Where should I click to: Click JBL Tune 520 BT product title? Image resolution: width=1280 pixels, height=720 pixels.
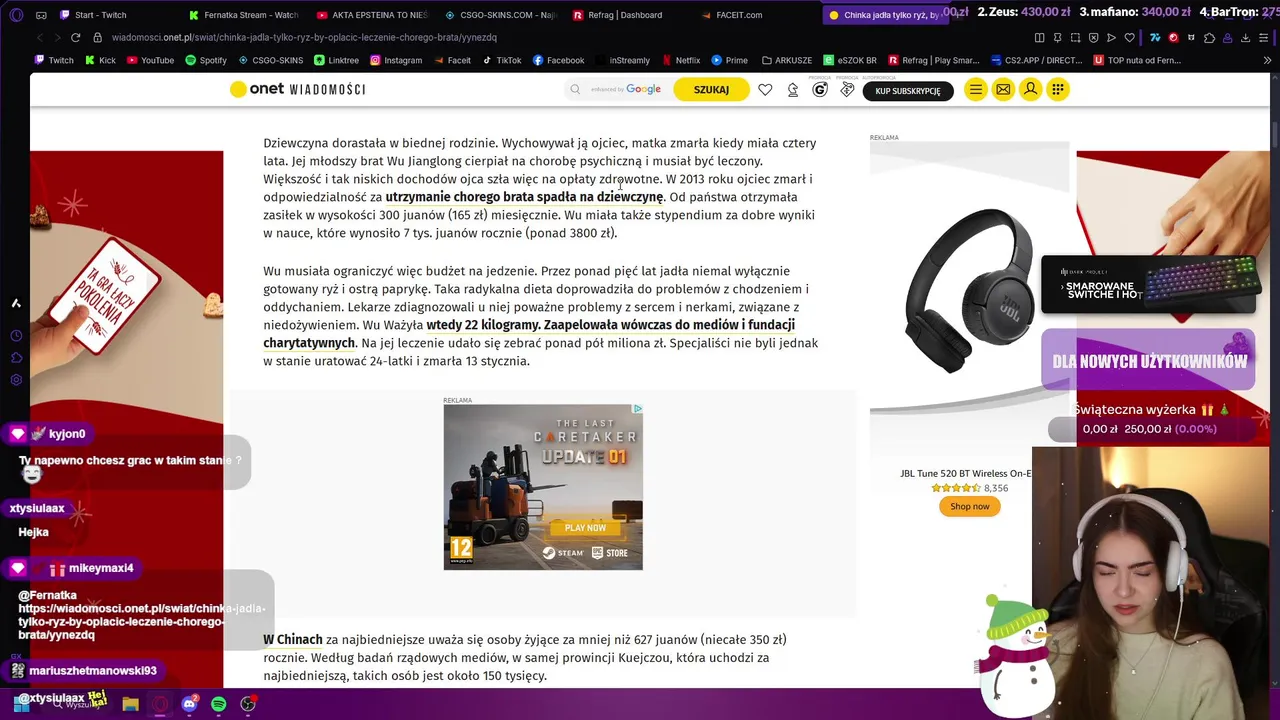[x=966, y=473]
